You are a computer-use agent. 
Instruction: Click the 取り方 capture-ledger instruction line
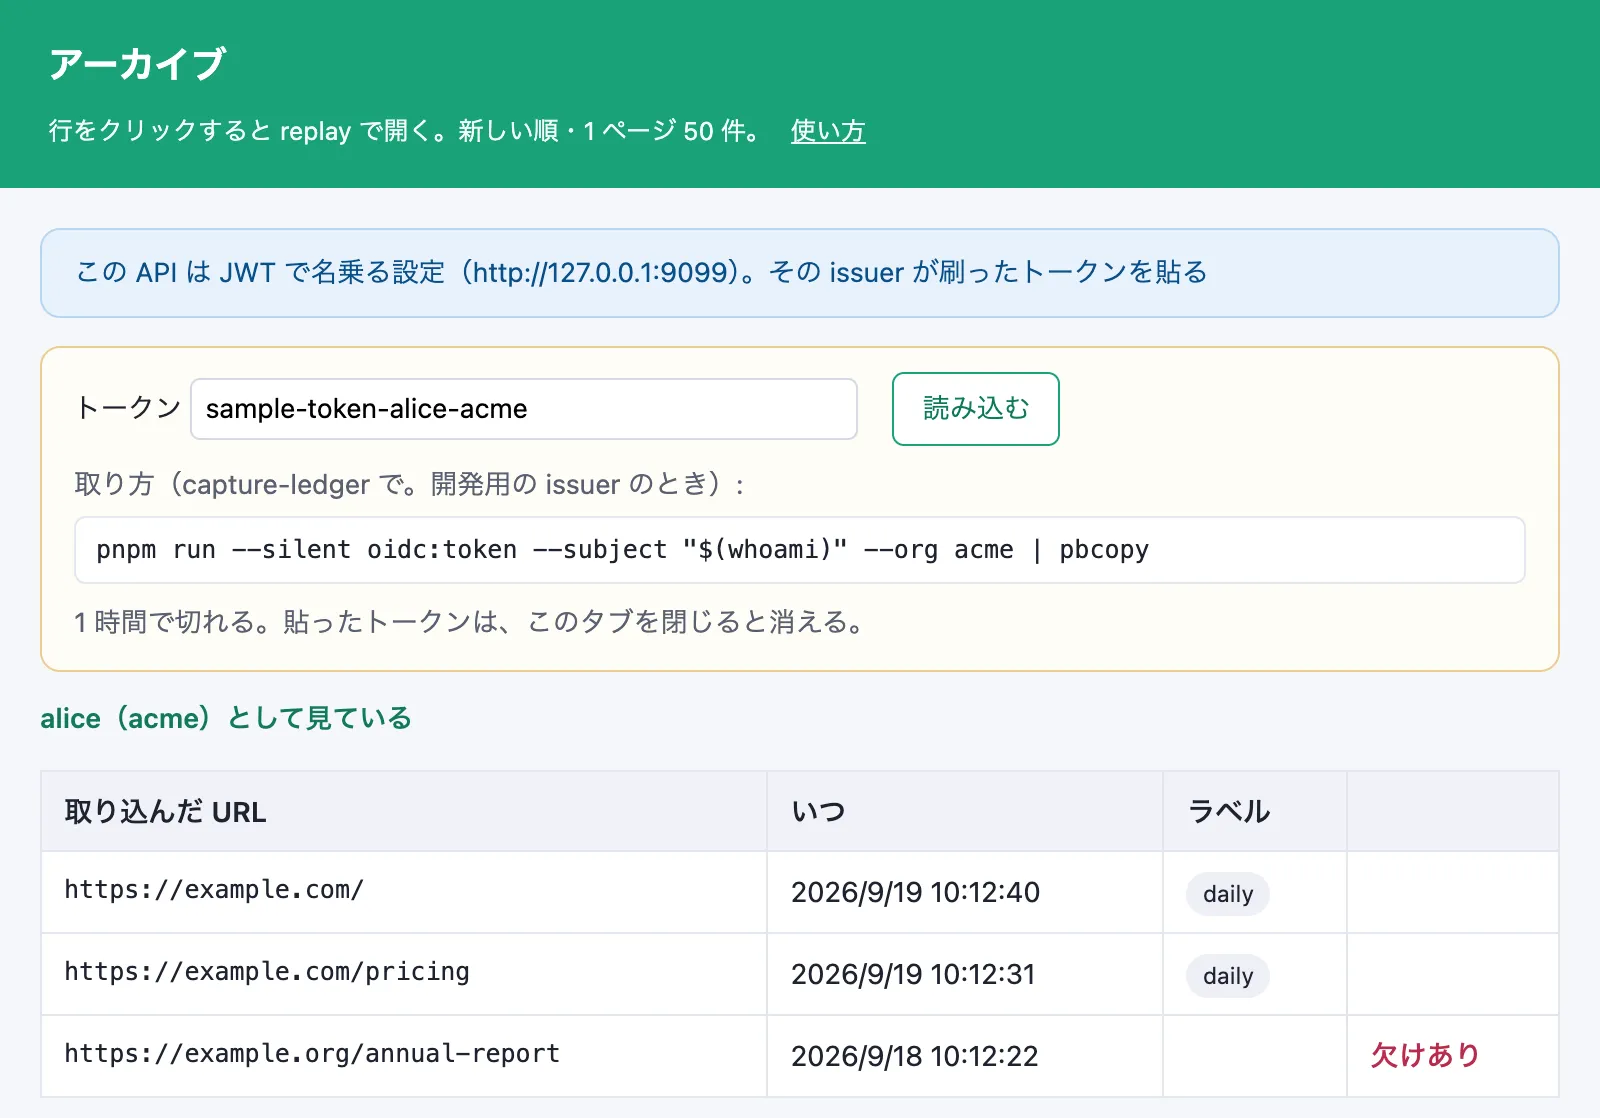[x=410, y=485]
